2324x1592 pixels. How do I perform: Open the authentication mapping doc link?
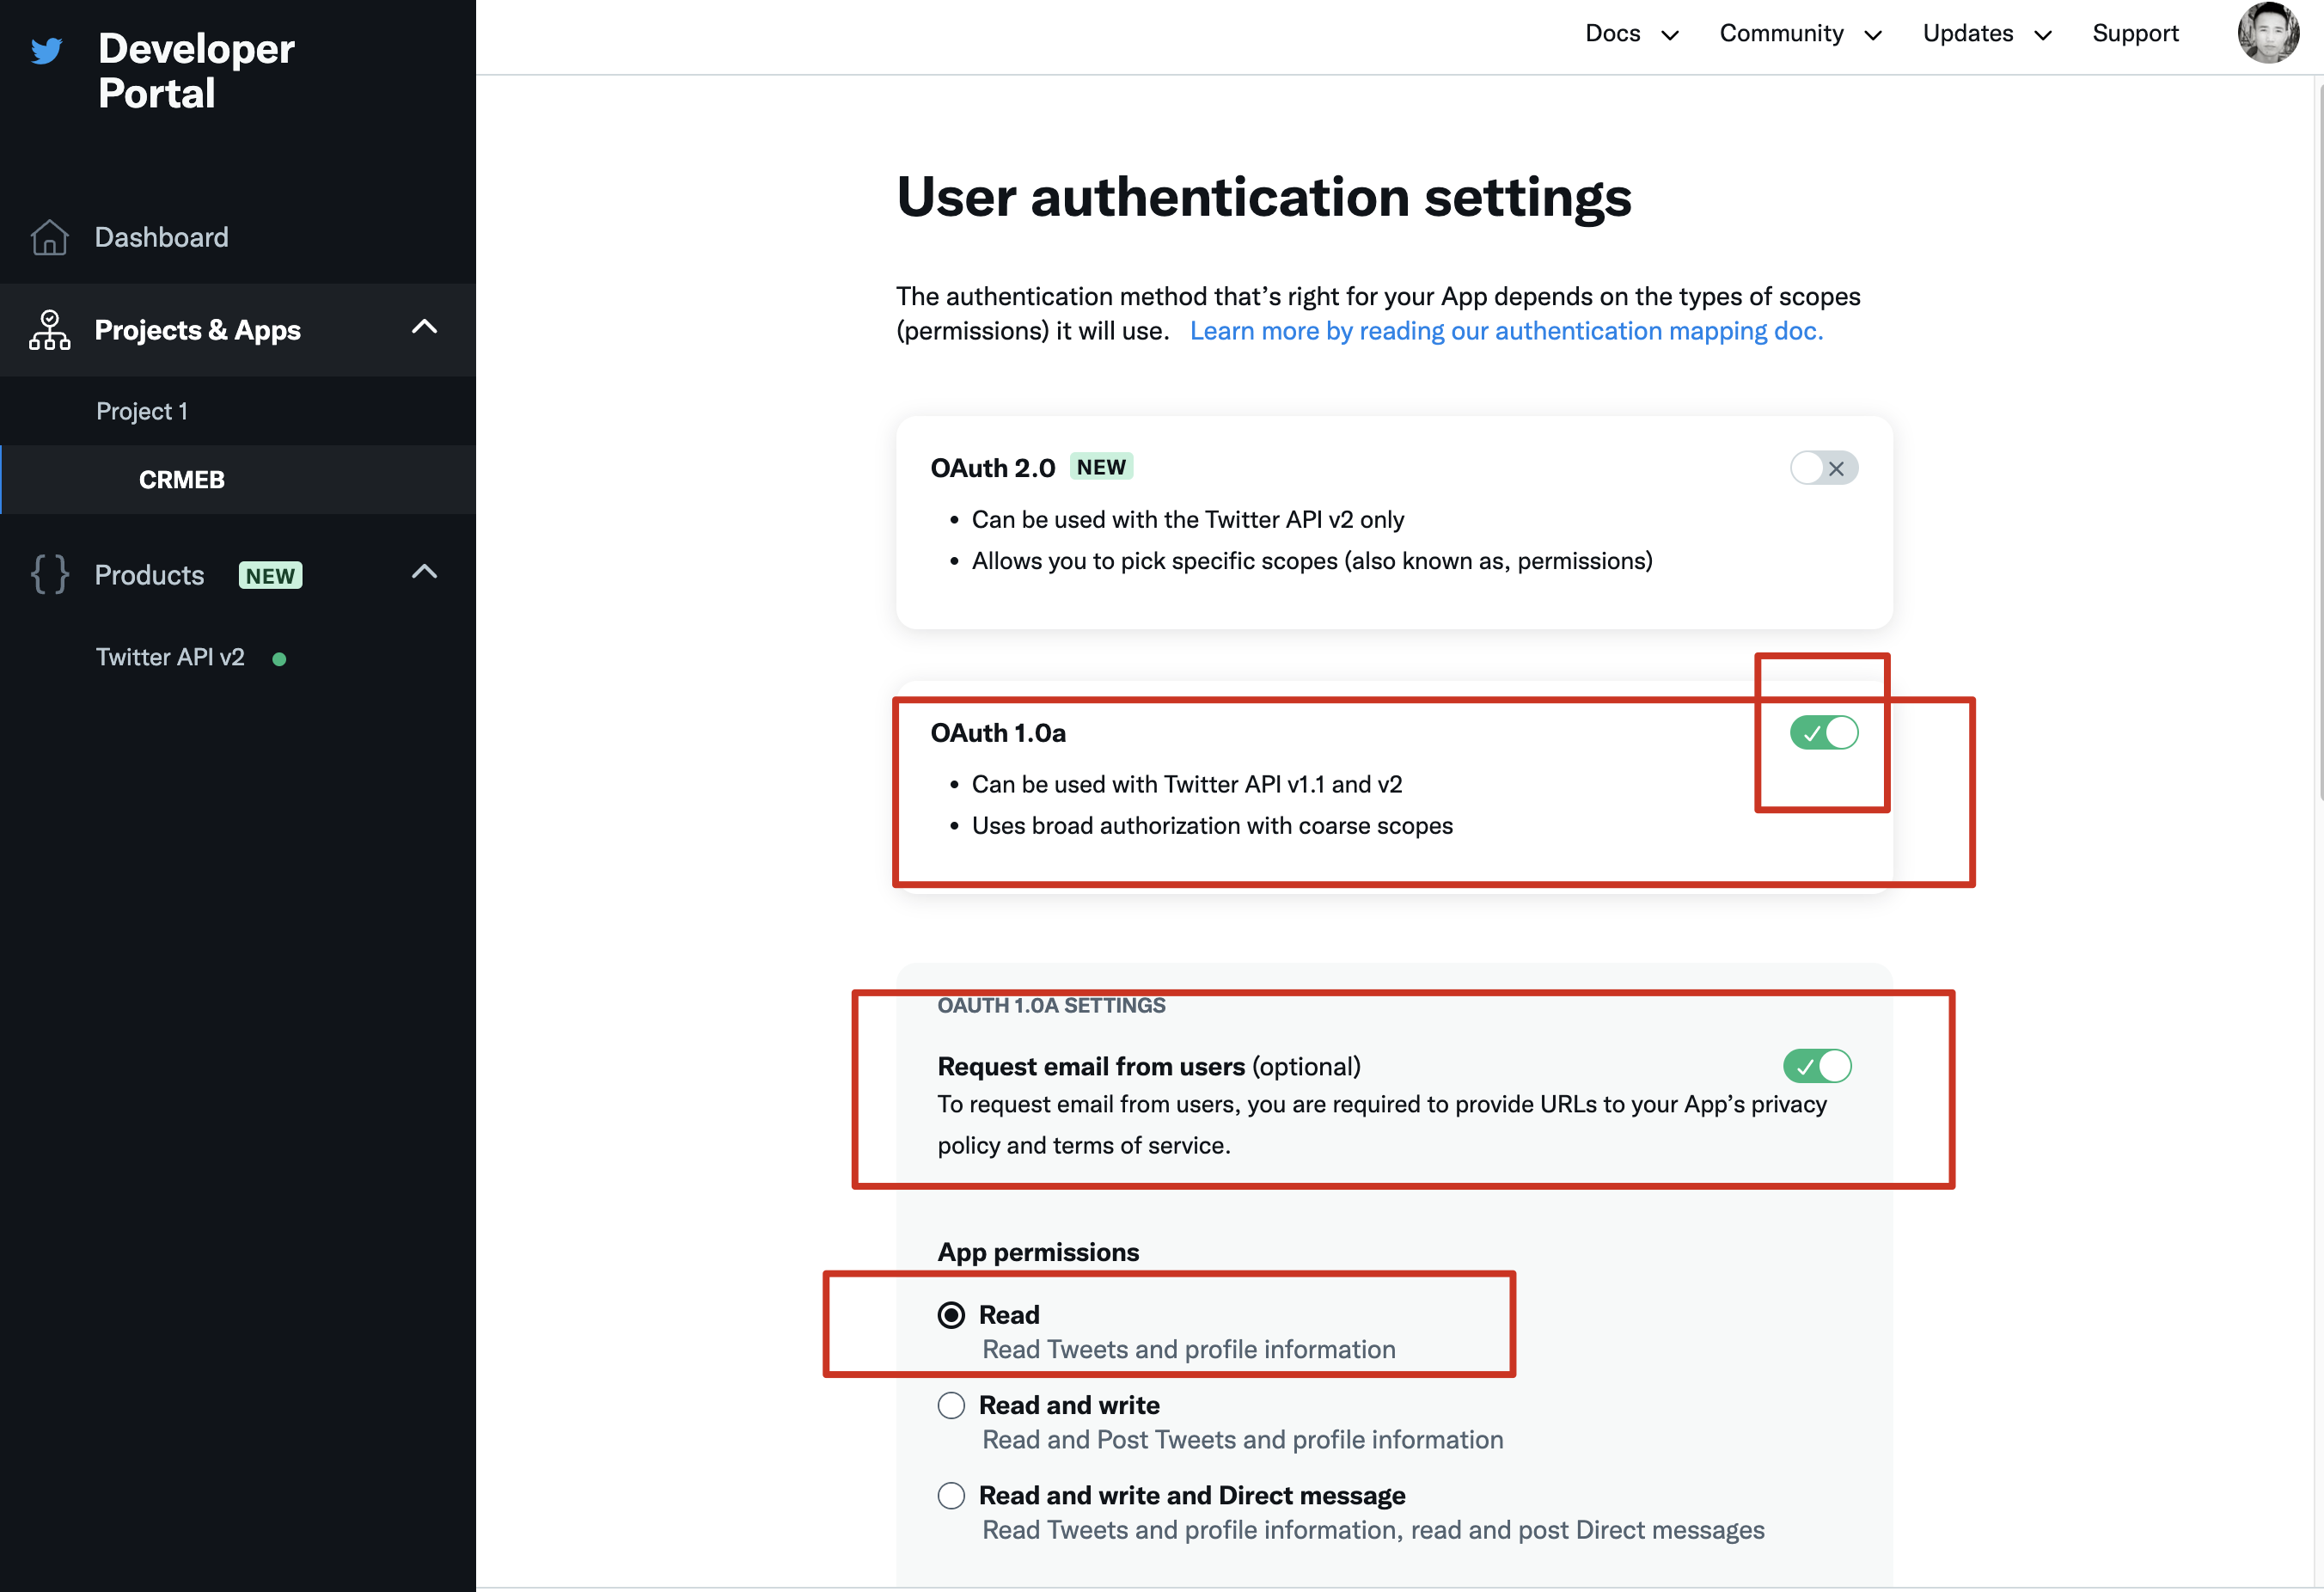[x=1506, y=331]
